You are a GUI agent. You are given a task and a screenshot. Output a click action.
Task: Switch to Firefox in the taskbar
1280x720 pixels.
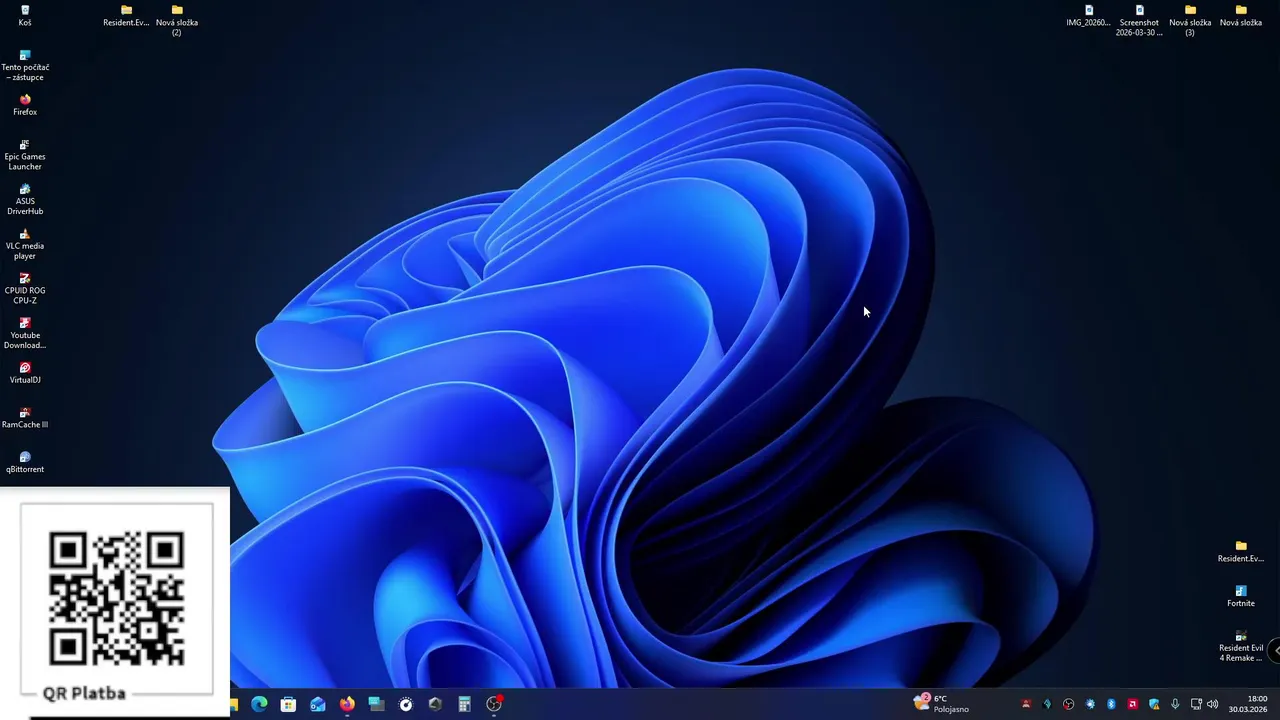347,704
